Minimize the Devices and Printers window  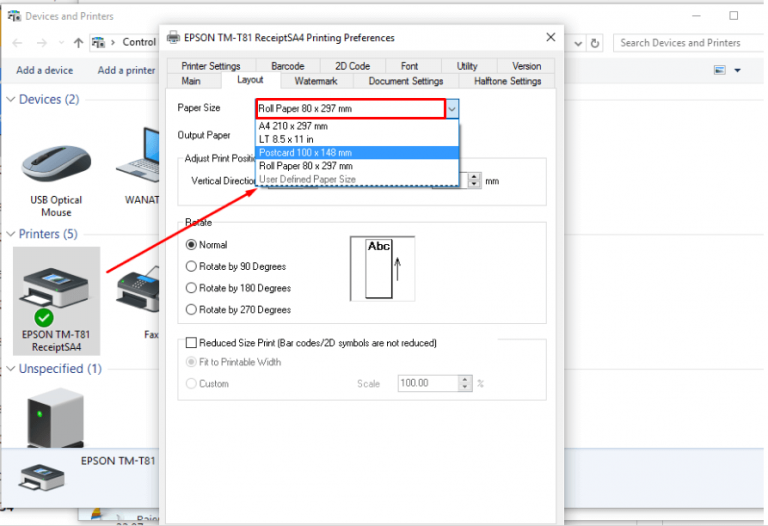click(696, 16)
